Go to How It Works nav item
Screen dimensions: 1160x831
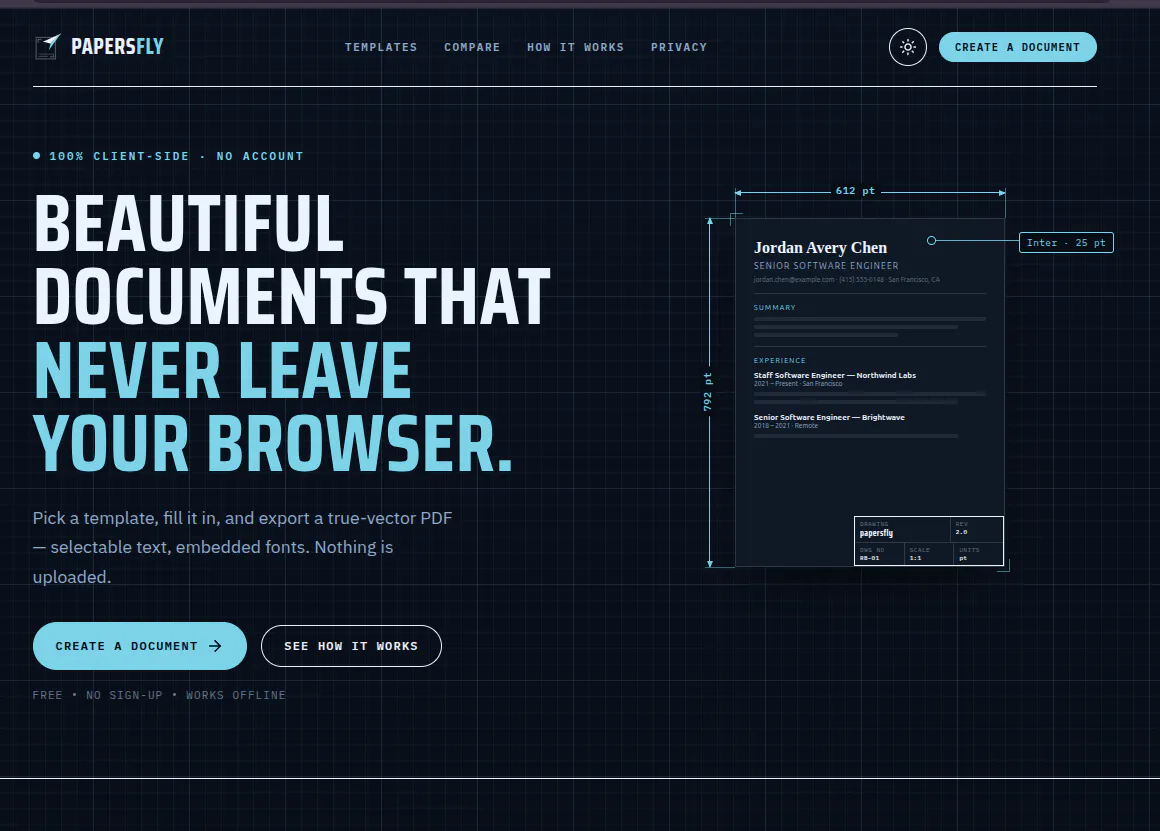pyautogui.click(x=576, y=47)
